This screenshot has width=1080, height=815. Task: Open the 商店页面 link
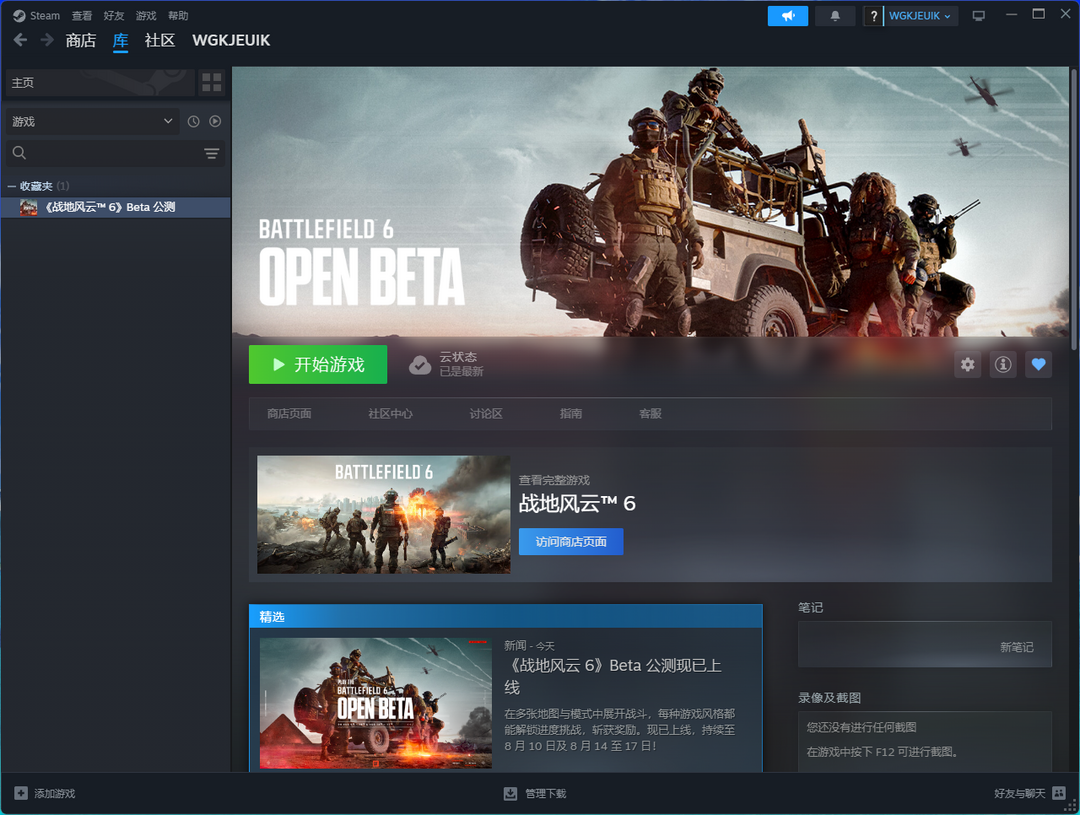click(289, 413)
